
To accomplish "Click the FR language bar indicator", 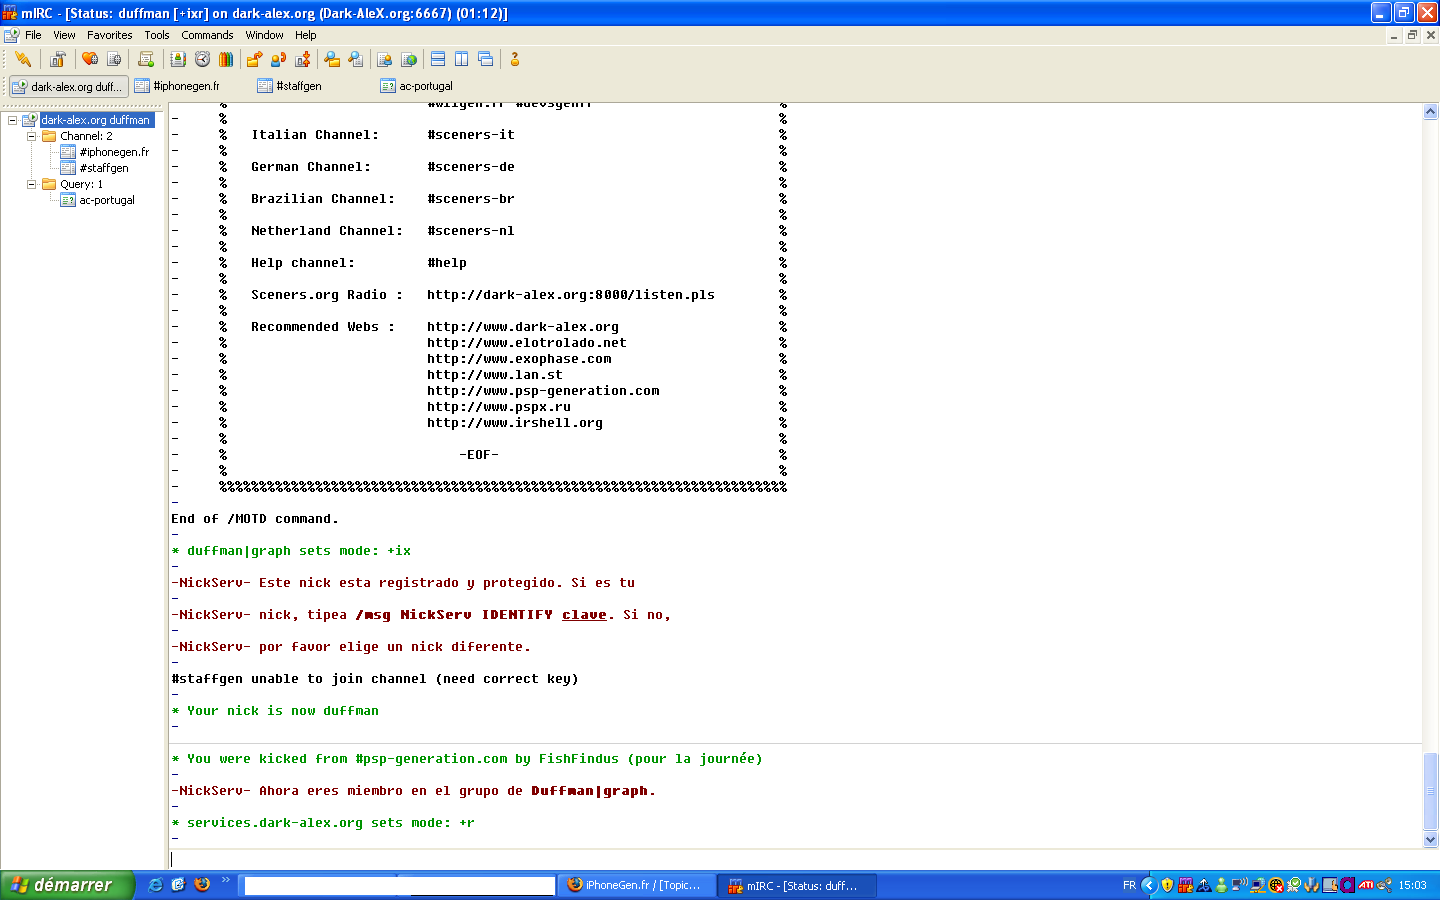I will pos(1129,885).
